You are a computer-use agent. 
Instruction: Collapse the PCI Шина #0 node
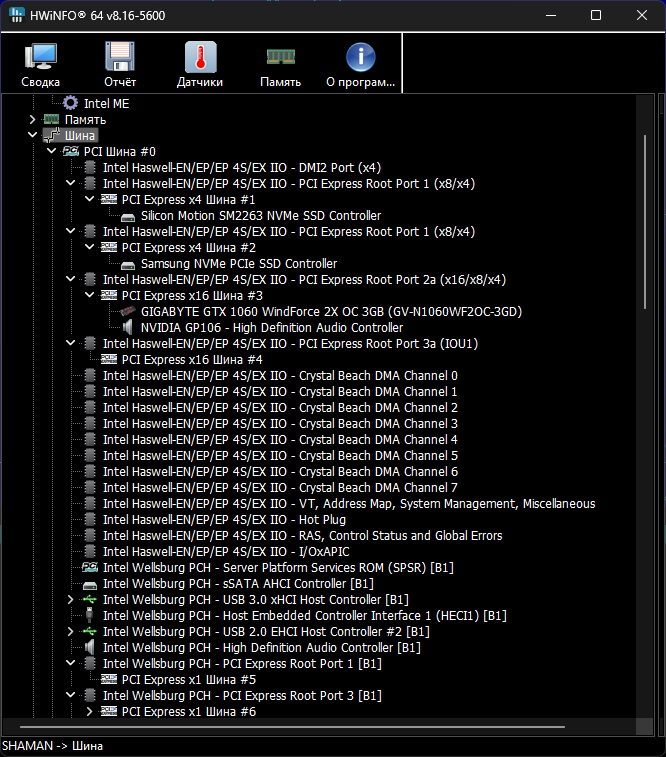51,151
